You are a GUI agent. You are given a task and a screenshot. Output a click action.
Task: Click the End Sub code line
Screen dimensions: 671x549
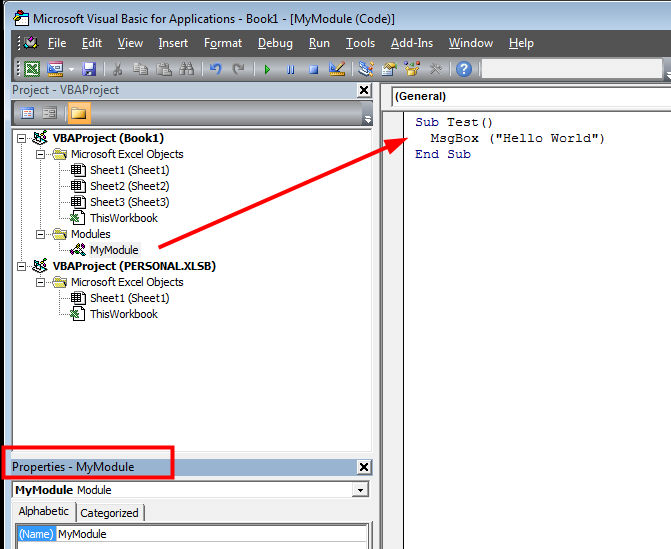pyautogui.click(x=443, y=154)
